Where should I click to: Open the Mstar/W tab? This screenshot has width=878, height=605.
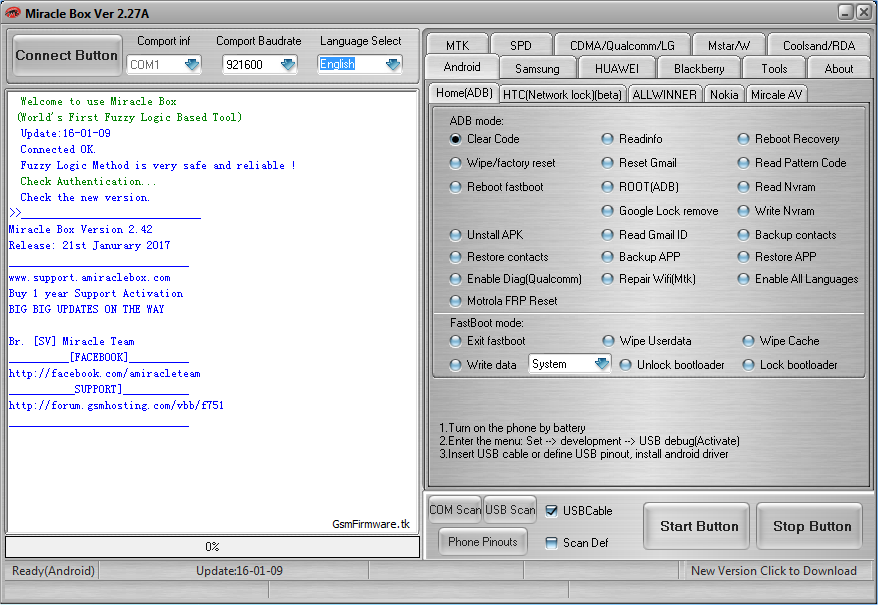(728, 45)
